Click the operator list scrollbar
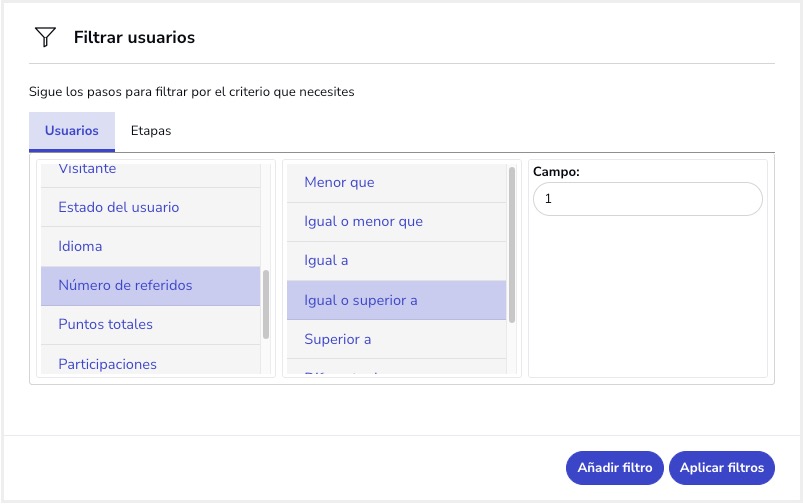 pyautogui.click(x=512, y=245)
